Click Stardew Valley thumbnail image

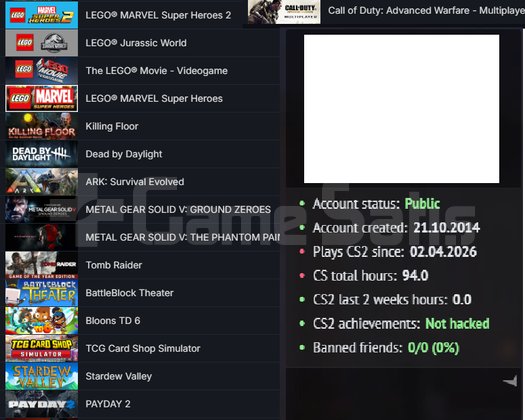click(x=42, y=376)
